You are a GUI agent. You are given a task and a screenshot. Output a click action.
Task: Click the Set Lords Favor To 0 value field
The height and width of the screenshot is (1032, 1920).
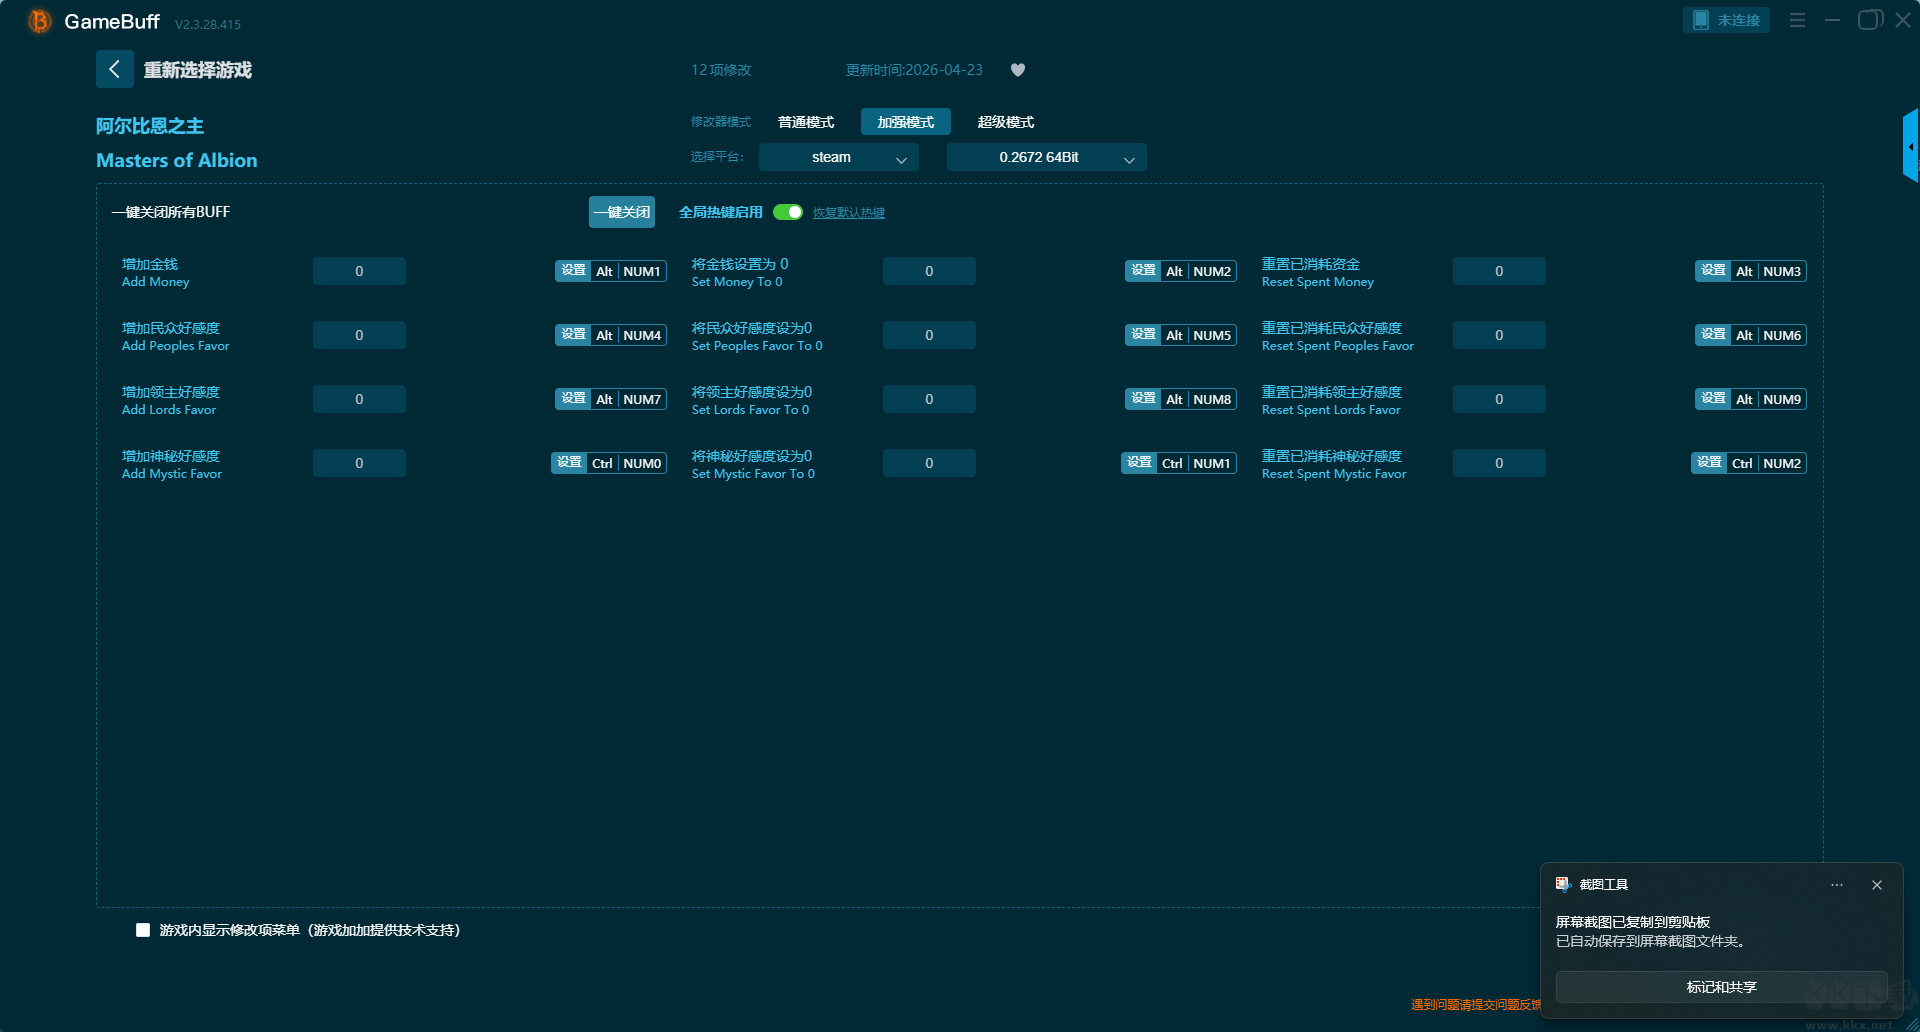pyautogui.click(x=929, y=399)
